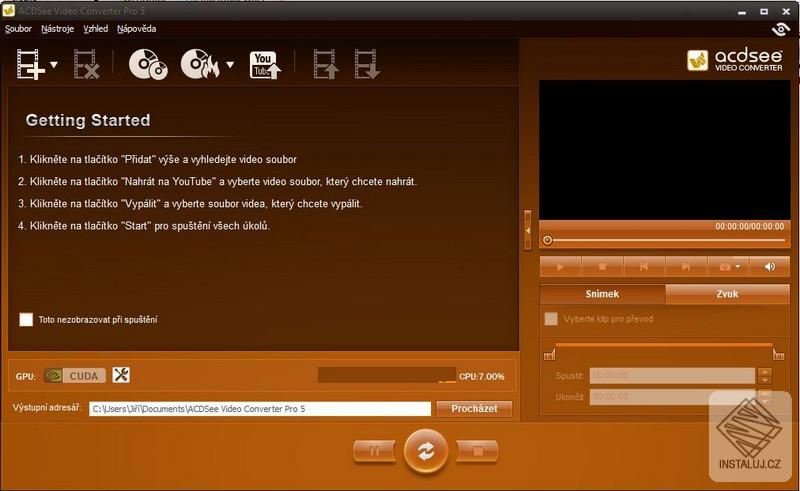Image resolution: width=800 pixels, height=491 pixels.
Task: Expand the snapshot camera dropdown arrow
Action: point(738,267)
